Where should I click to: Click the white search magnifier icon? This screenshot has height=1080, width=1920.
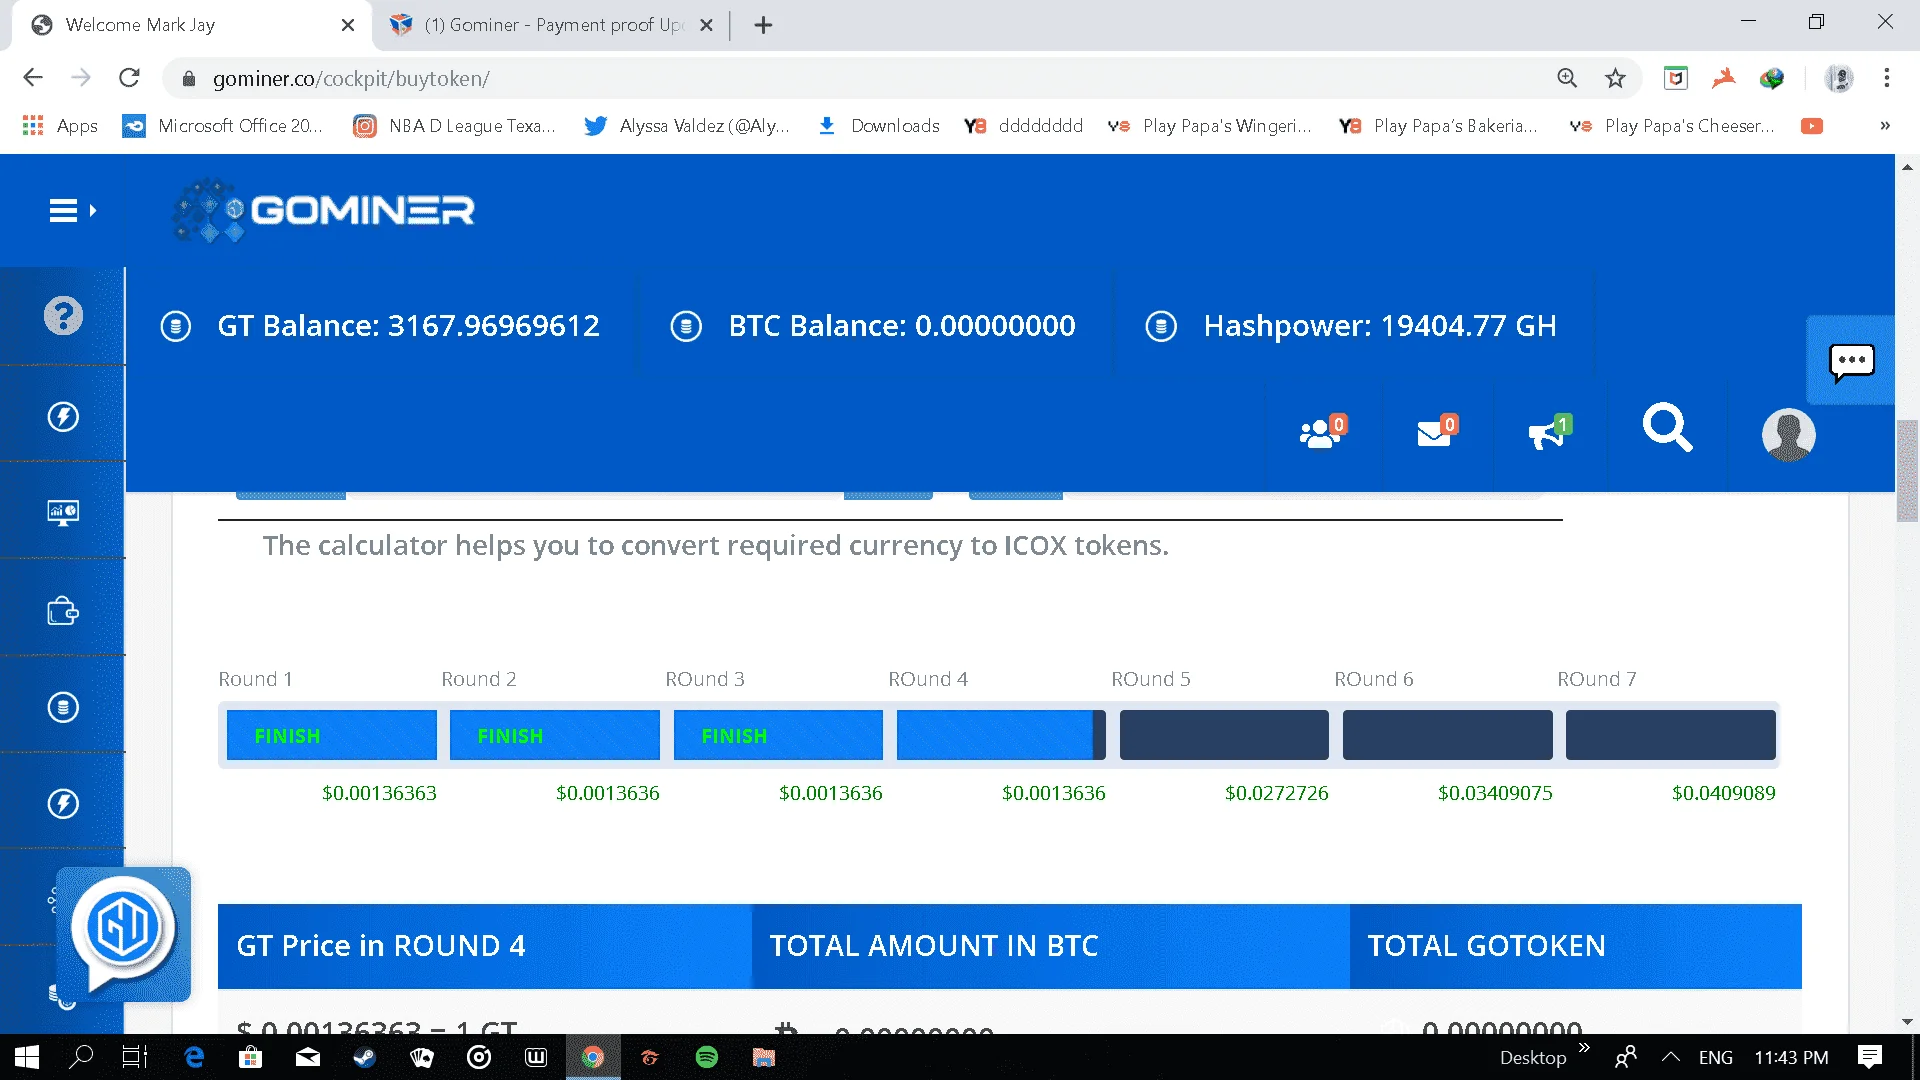coord(1667,428)
